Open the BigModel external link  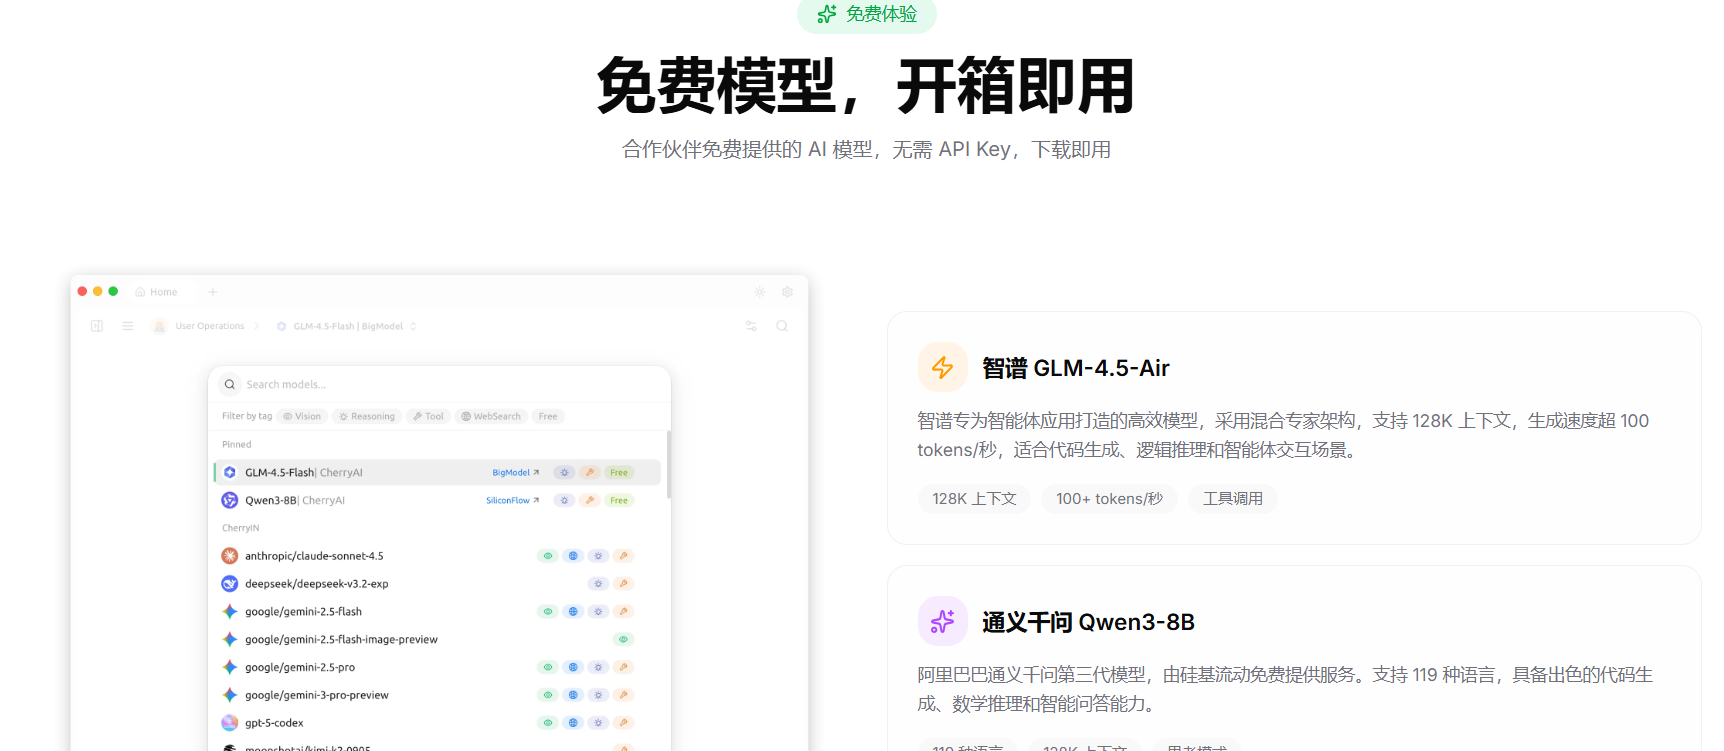tap(515, 472)
